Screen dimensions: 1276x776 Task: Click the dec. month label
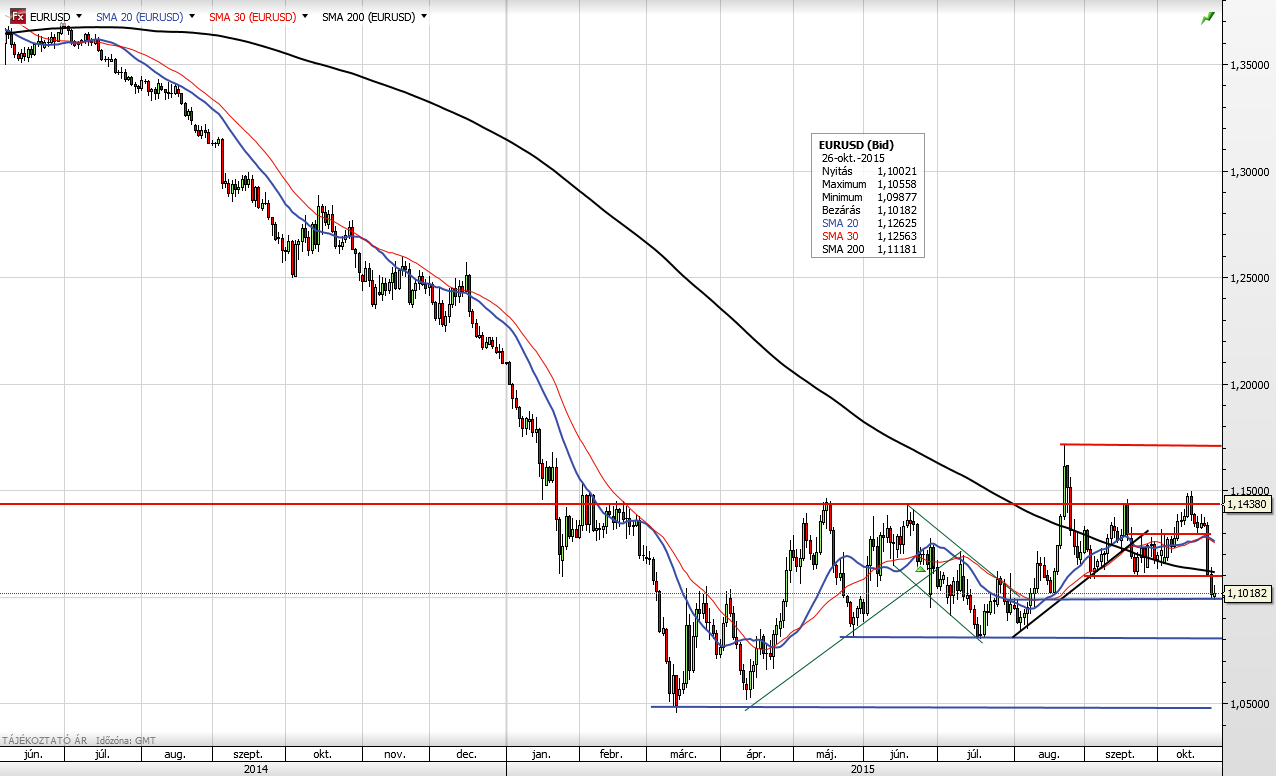tap(466, 755)
